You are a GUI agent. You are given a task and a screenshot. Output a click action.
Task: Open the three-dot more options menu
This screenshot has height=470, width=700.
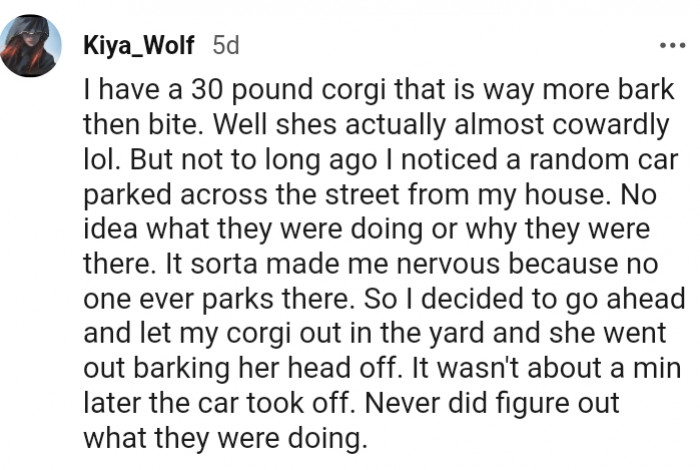pos(672,46)
